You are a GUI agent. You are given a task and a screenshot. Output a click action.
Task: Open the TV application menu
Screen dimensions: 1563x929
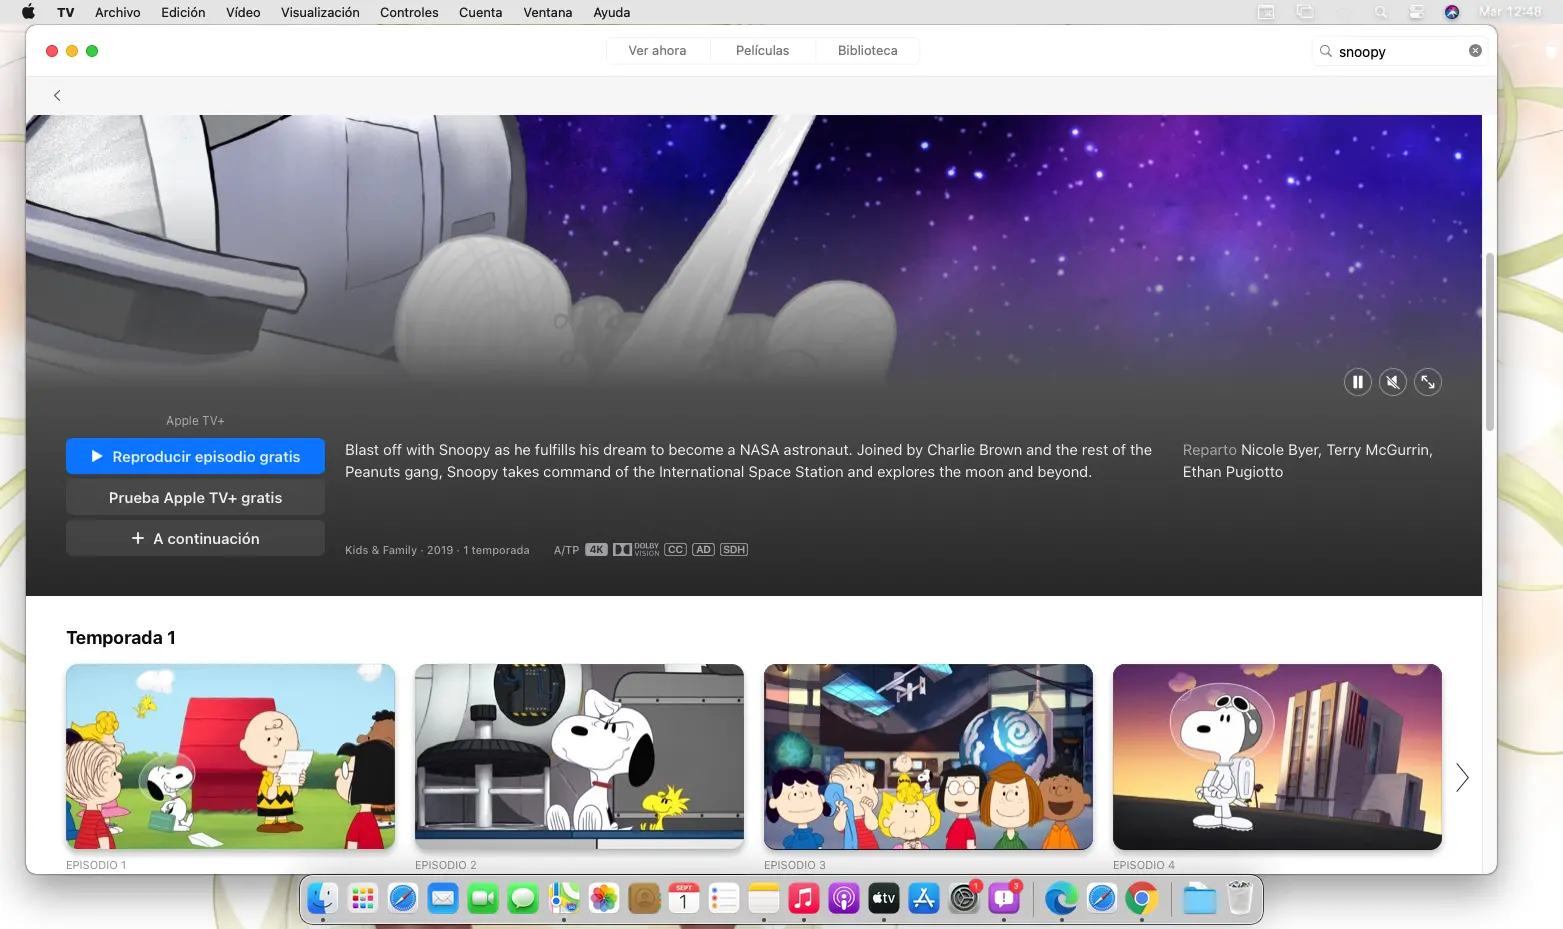click(x=66, y=12)
